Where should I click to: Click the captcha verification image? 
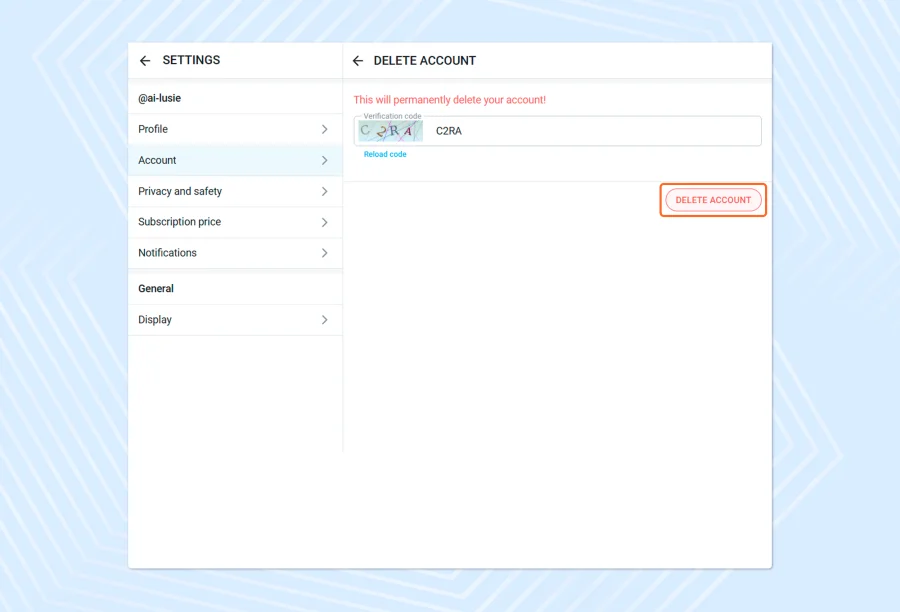click(x=390, y=131)
